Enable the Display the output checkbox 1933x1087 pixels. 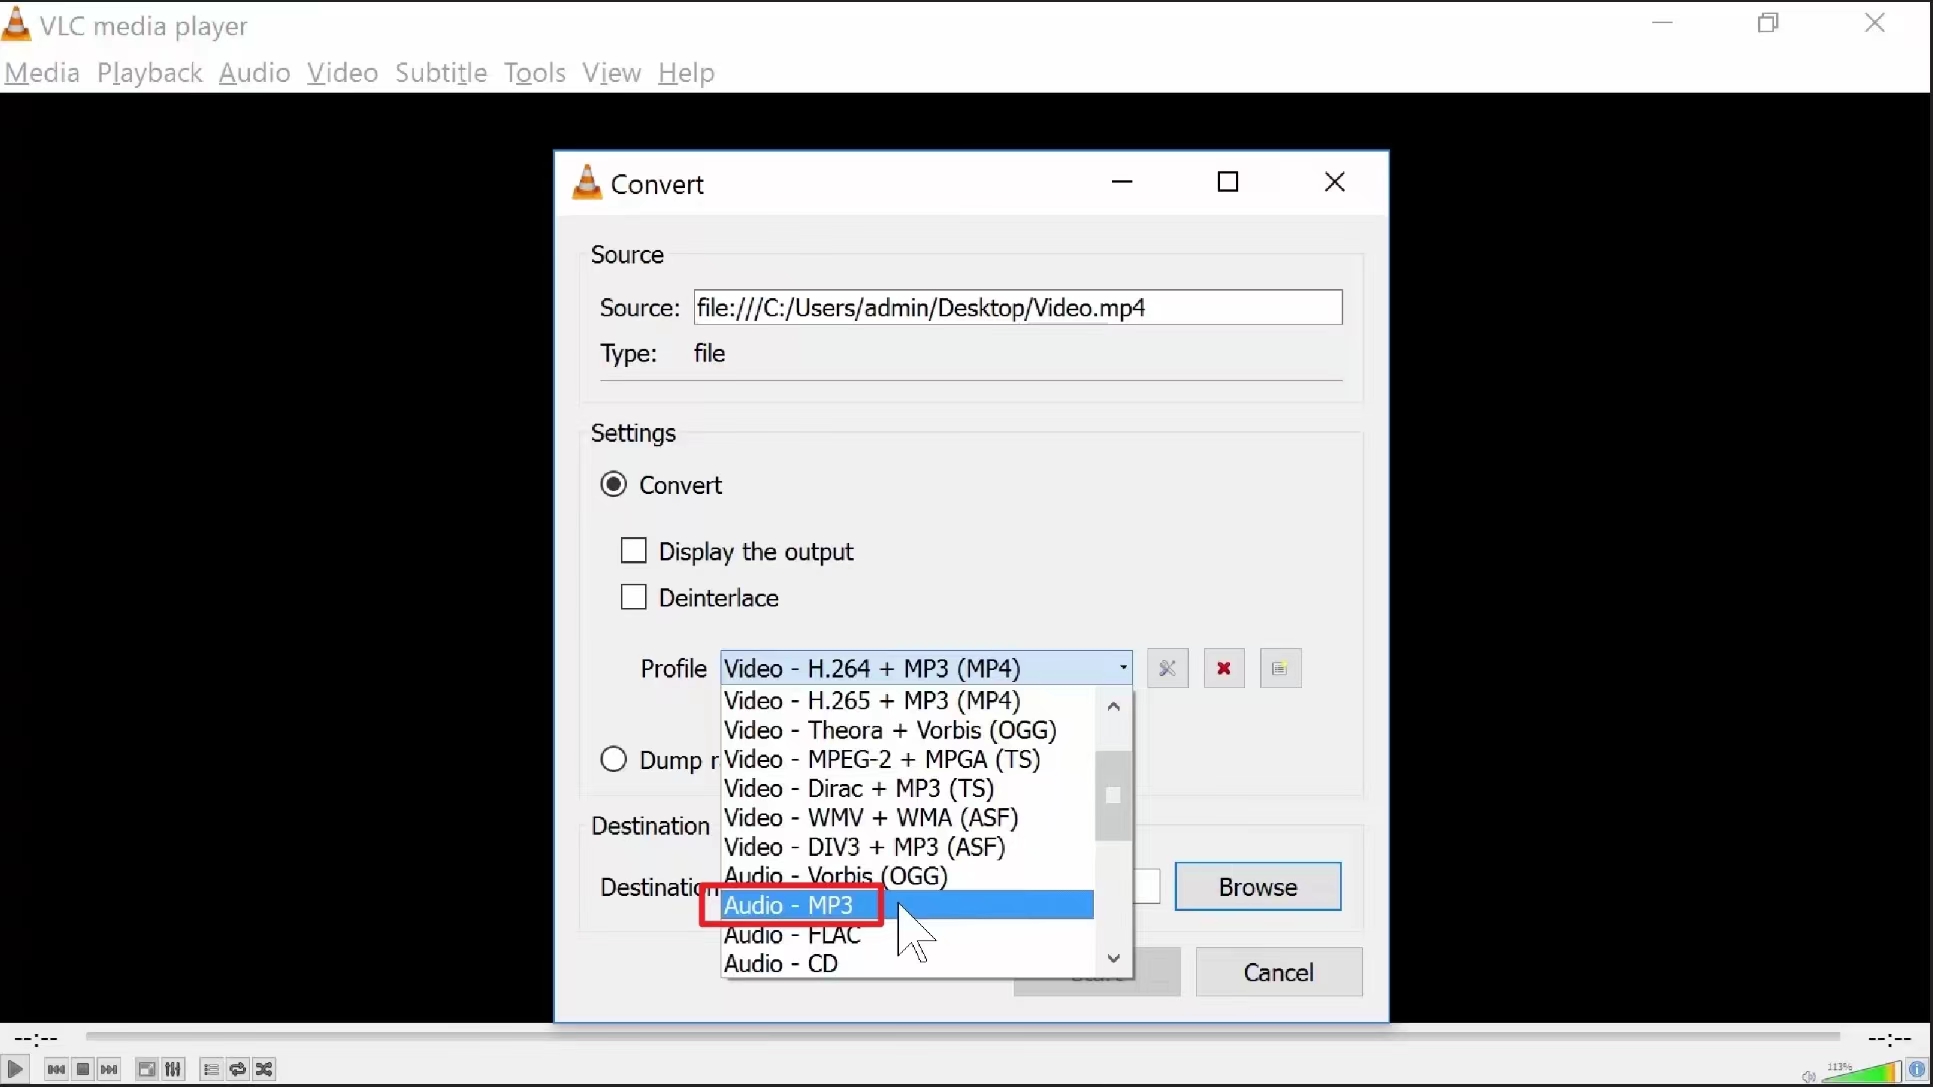(x=634, y=551)
